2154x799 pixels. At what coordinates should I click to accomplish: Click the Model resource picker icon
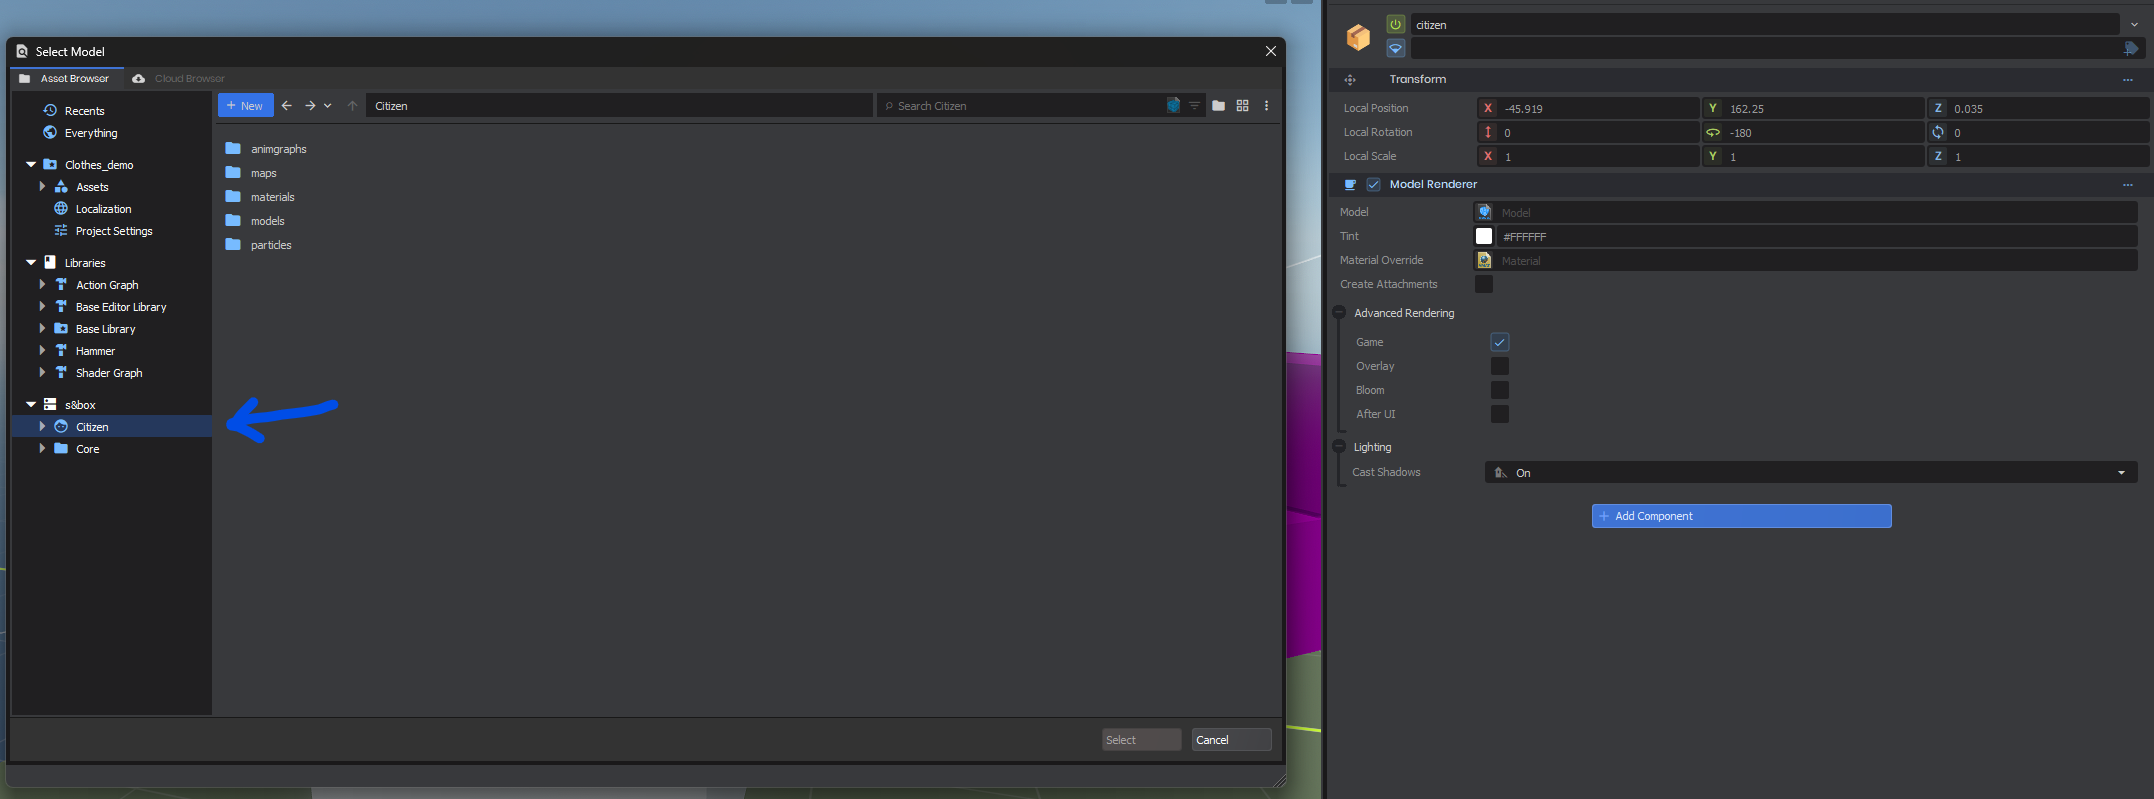coord(1484,212)
